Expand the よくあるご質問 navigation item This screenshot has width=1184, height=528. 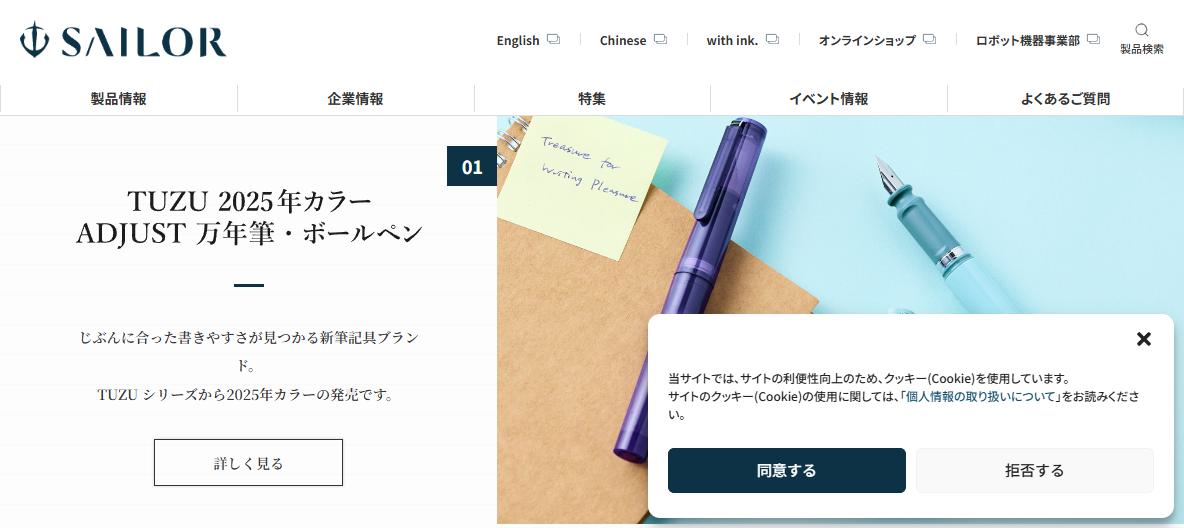coord(1065,98)
